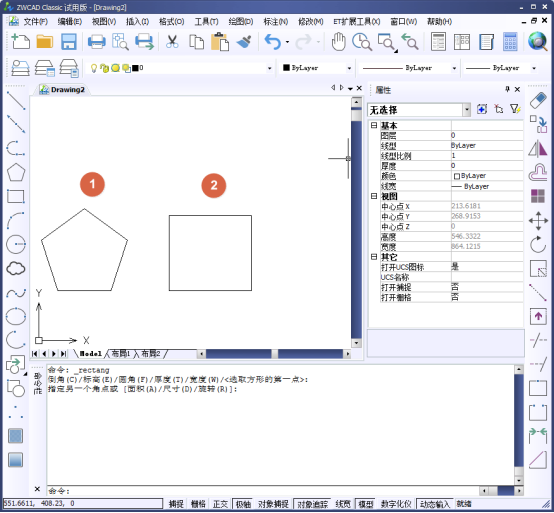Open the 绘图(D) menu

coord(241,22)
